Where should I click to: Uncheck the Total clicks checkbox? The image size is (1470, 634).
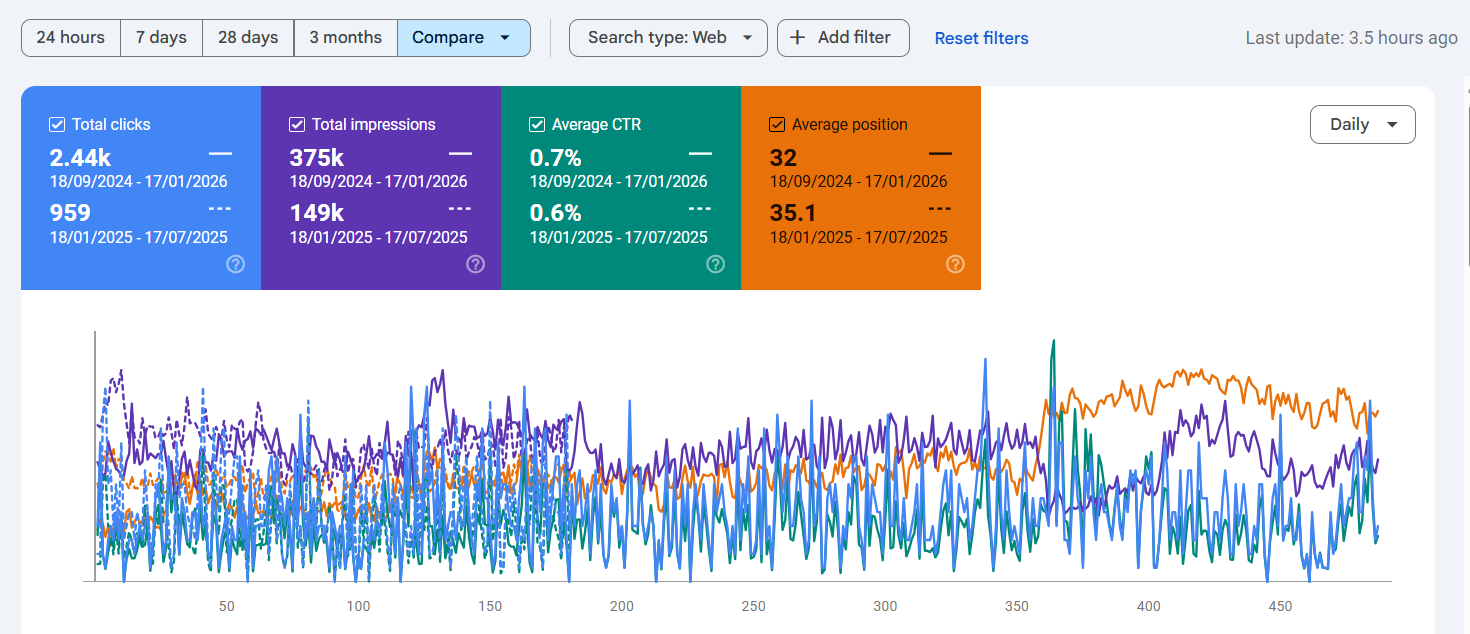[x=56, y=124]
